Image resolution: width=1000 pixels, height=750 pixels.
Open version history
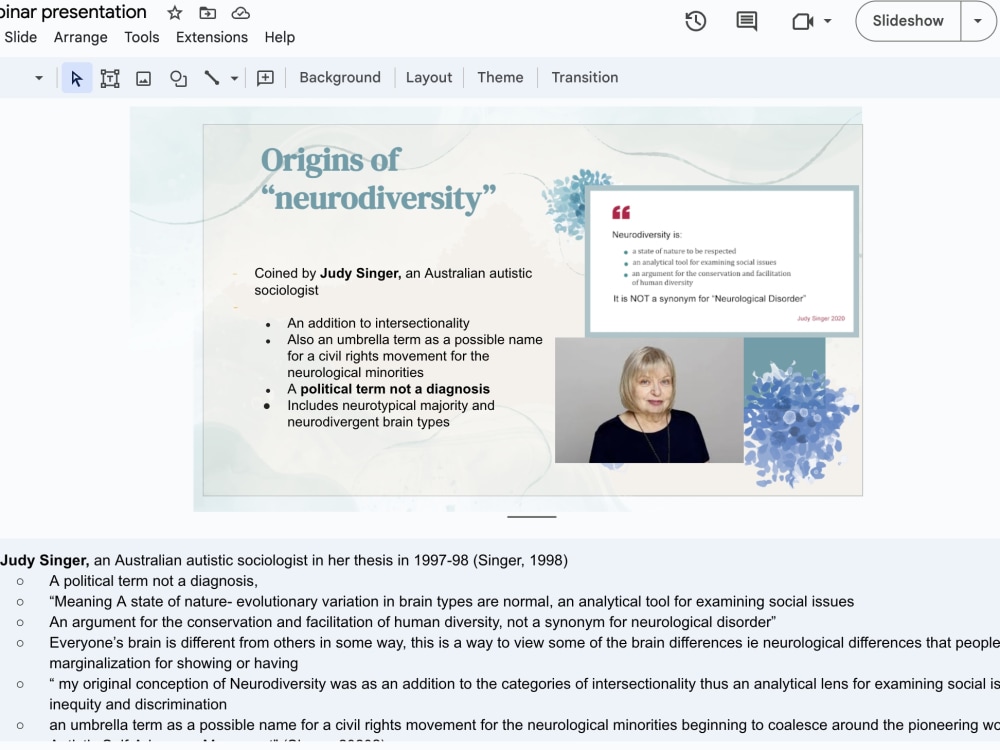coord(696,20)
